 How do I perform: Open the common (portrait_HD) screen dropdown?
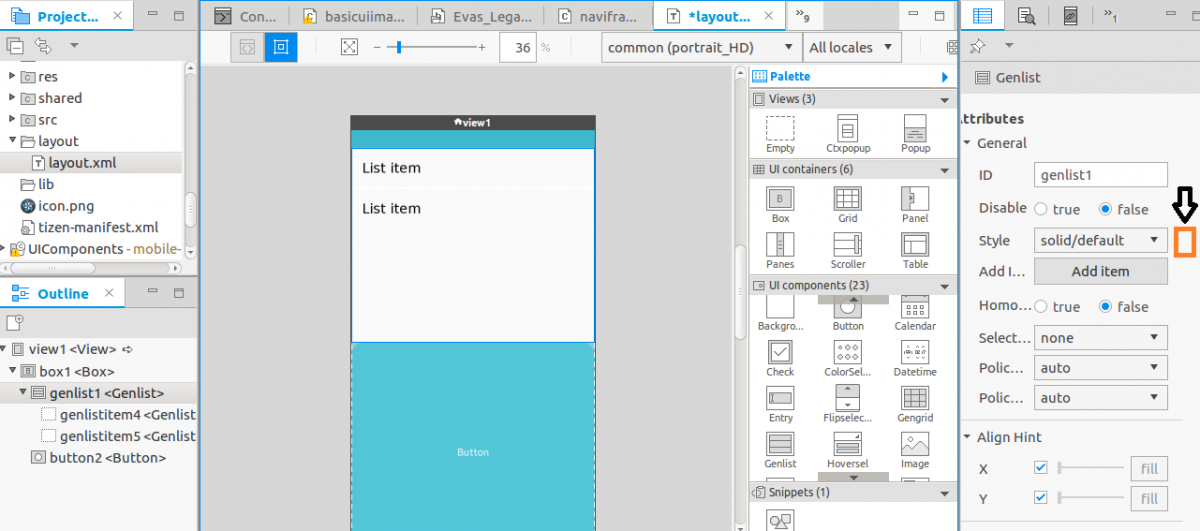700,47
